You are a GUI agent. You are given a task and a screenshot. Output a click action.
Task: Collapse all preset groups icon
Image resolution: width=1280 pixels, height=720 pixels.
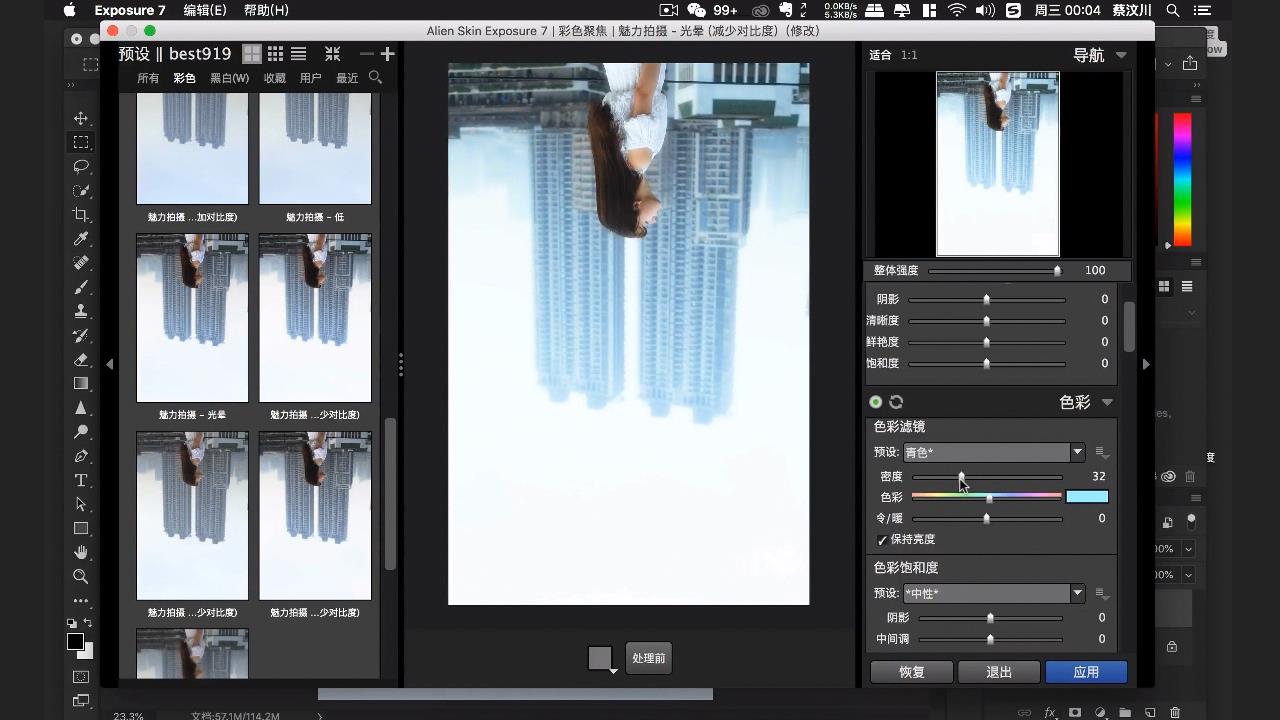(x=333, y=54)
